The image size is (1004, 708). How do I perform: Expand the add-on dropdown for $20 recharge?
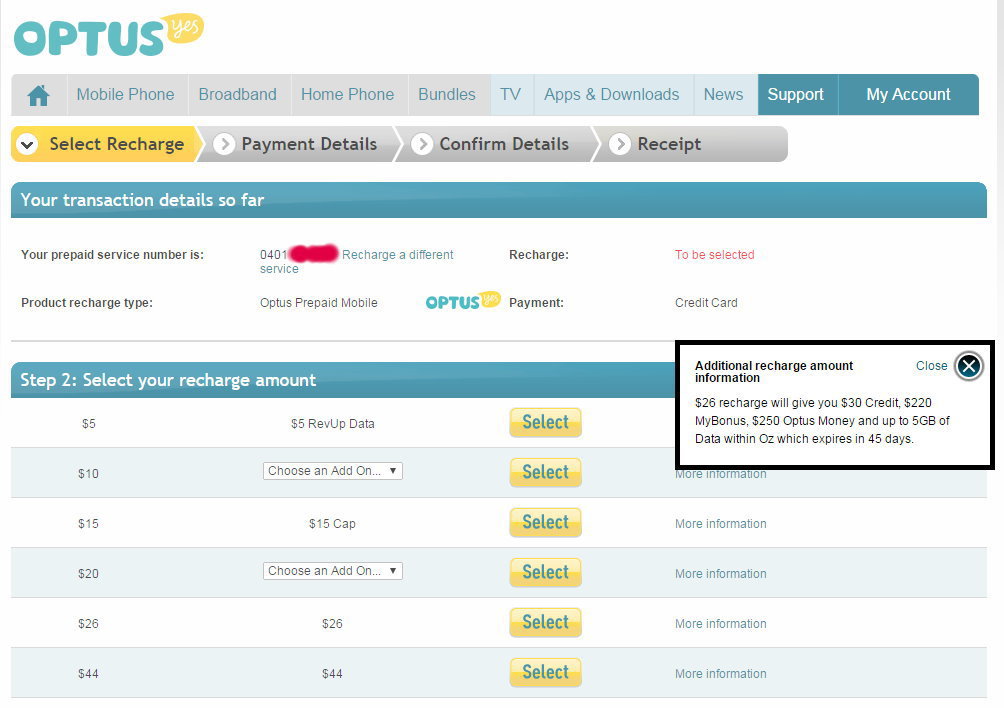[332, 571]
